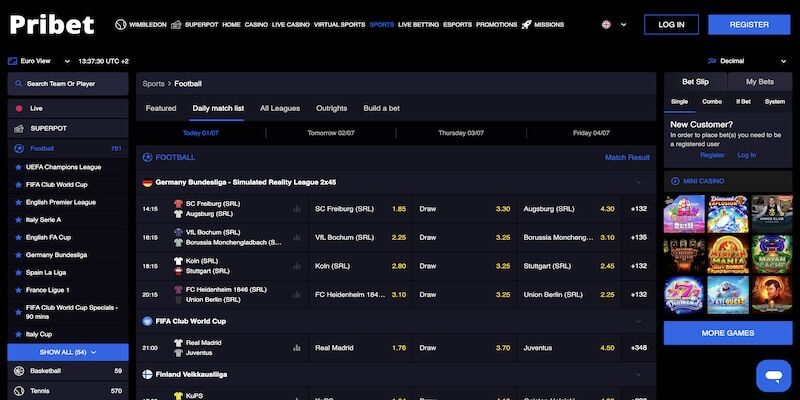The image size is (800, 400).
Task: Select the Thursday 03/07 date tab
Action: [x=461, y=133]
